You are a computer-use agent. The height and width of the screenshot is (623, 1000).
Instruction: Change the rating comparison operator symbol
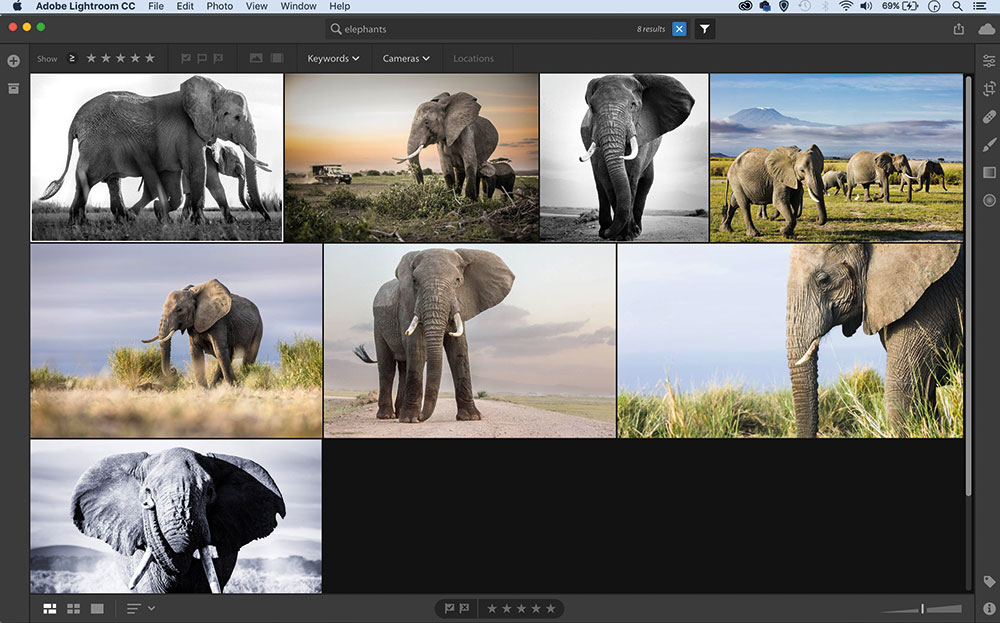point(71,58)
